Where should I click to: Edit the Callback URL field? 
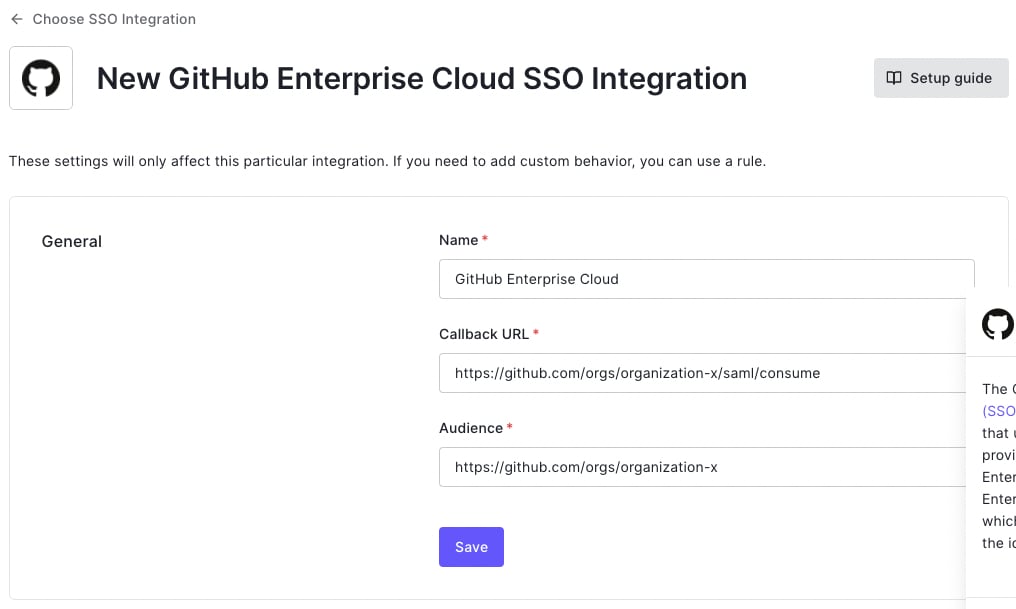pos(702,373)
